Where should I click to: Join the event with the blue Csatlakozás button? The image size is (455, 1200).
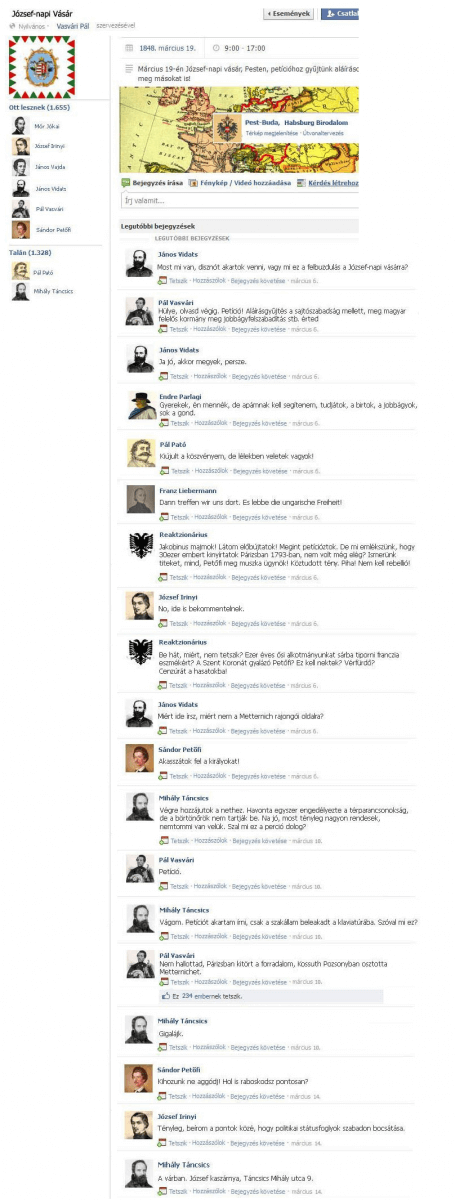point(338,14)
